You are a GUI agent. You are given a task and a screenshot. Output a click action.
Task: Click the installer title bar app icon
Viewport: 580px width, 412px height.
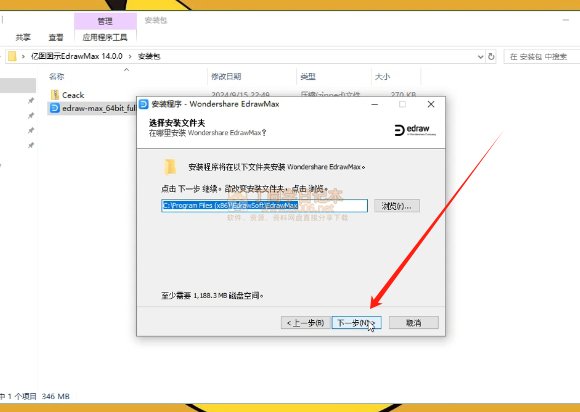click(x=144, y=104)
